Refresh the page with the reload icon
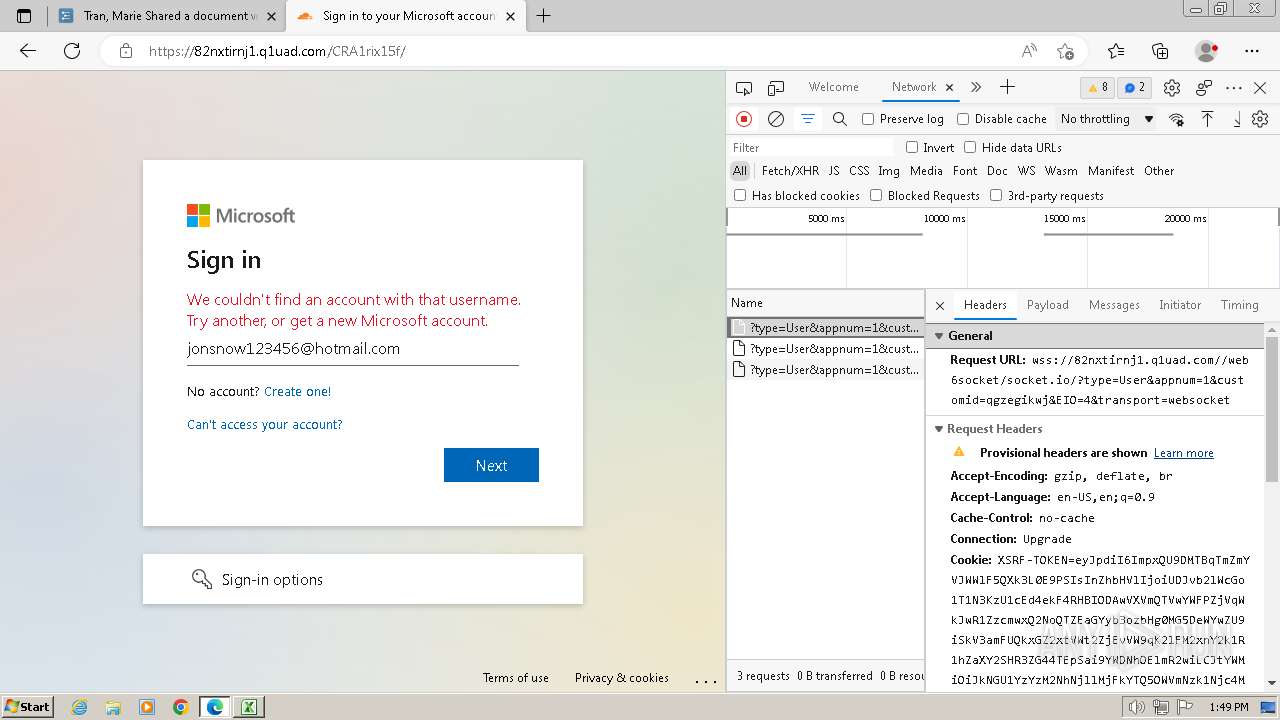Image resolution: width=1280 pixels, height=720 pixels. [72, 51]
